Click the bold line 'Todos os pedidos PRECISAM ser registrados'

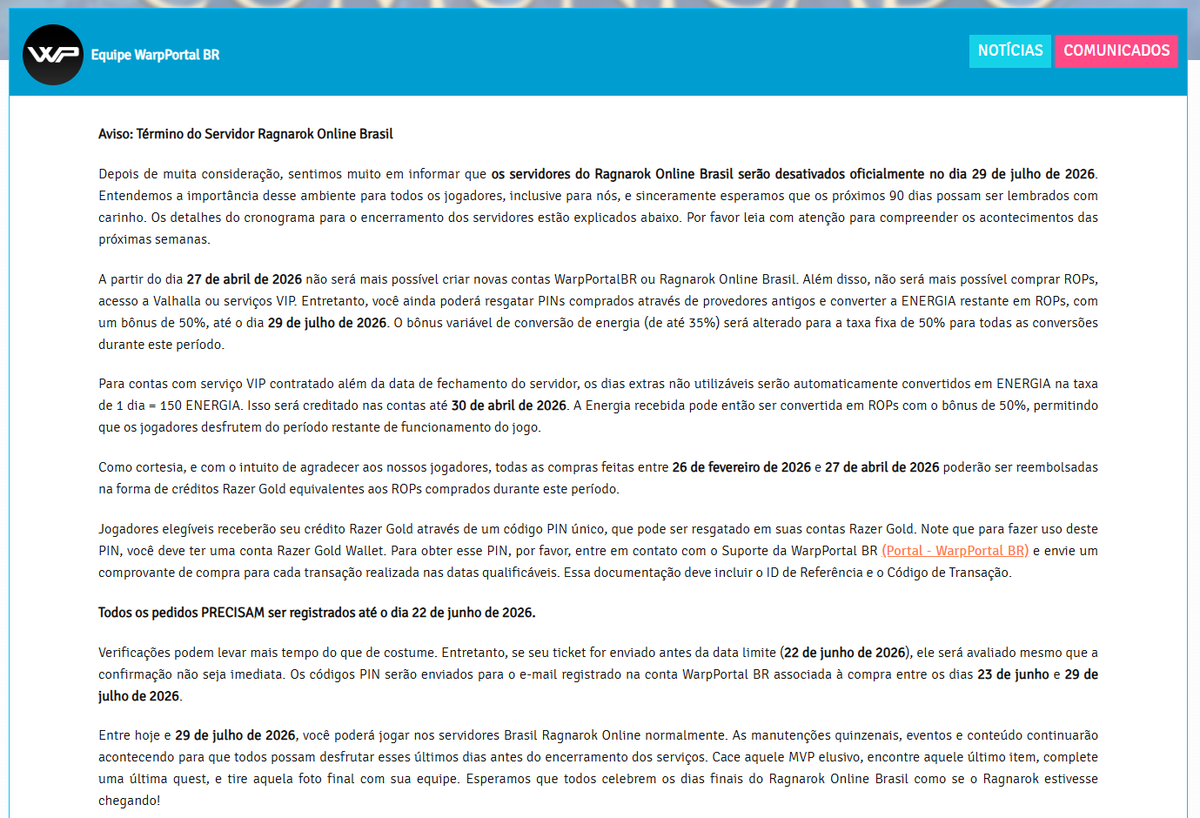(x=317, y=613)
